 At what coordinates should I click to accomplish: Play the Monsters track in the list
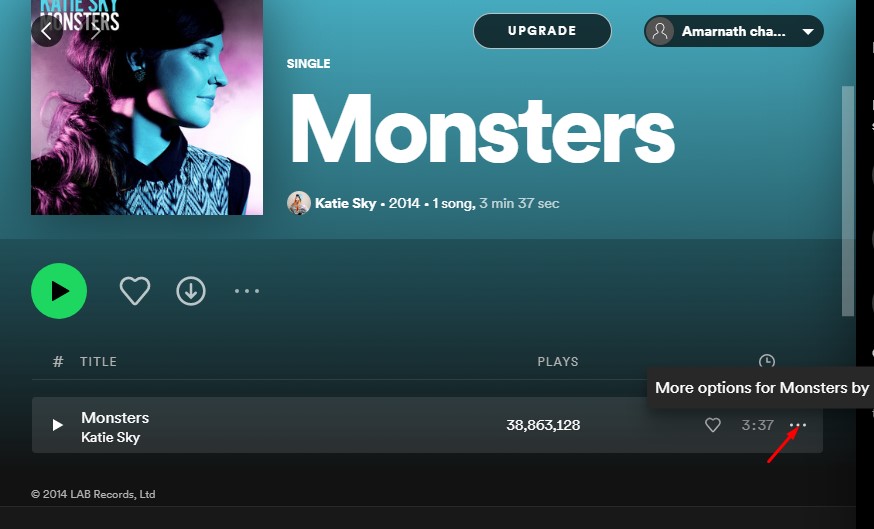[57, 425]
